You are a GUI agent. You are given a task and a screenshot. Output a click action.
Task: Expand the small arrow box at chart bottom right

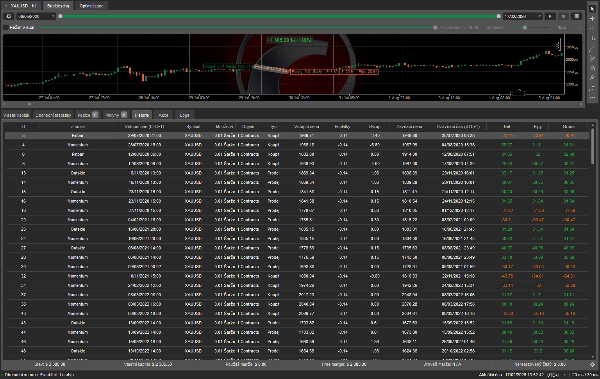517,92
